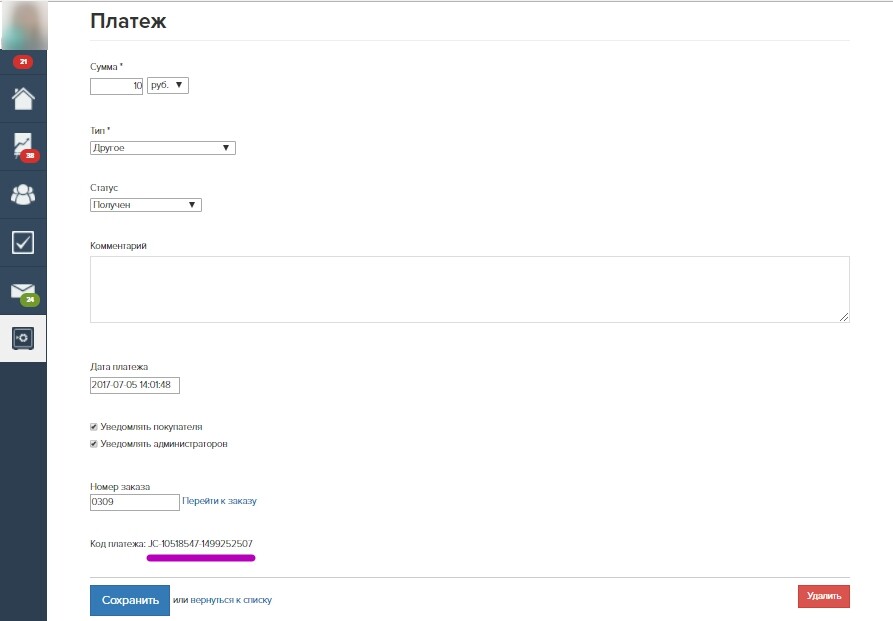Open the users group icon in sidebar
Image resolution: width=893 pixels, height=621 pixels.
click(23, 195)
